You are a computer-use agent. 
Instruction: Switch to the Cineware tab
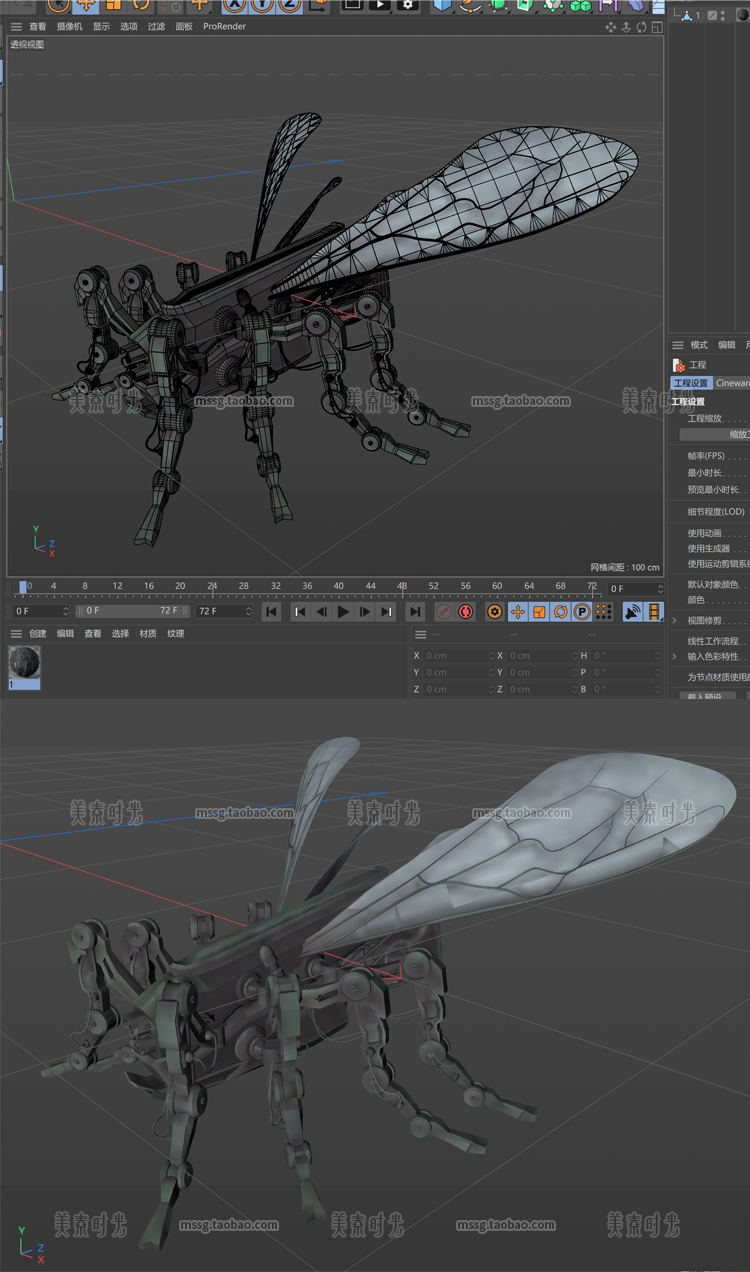click(x=732, y=383)
